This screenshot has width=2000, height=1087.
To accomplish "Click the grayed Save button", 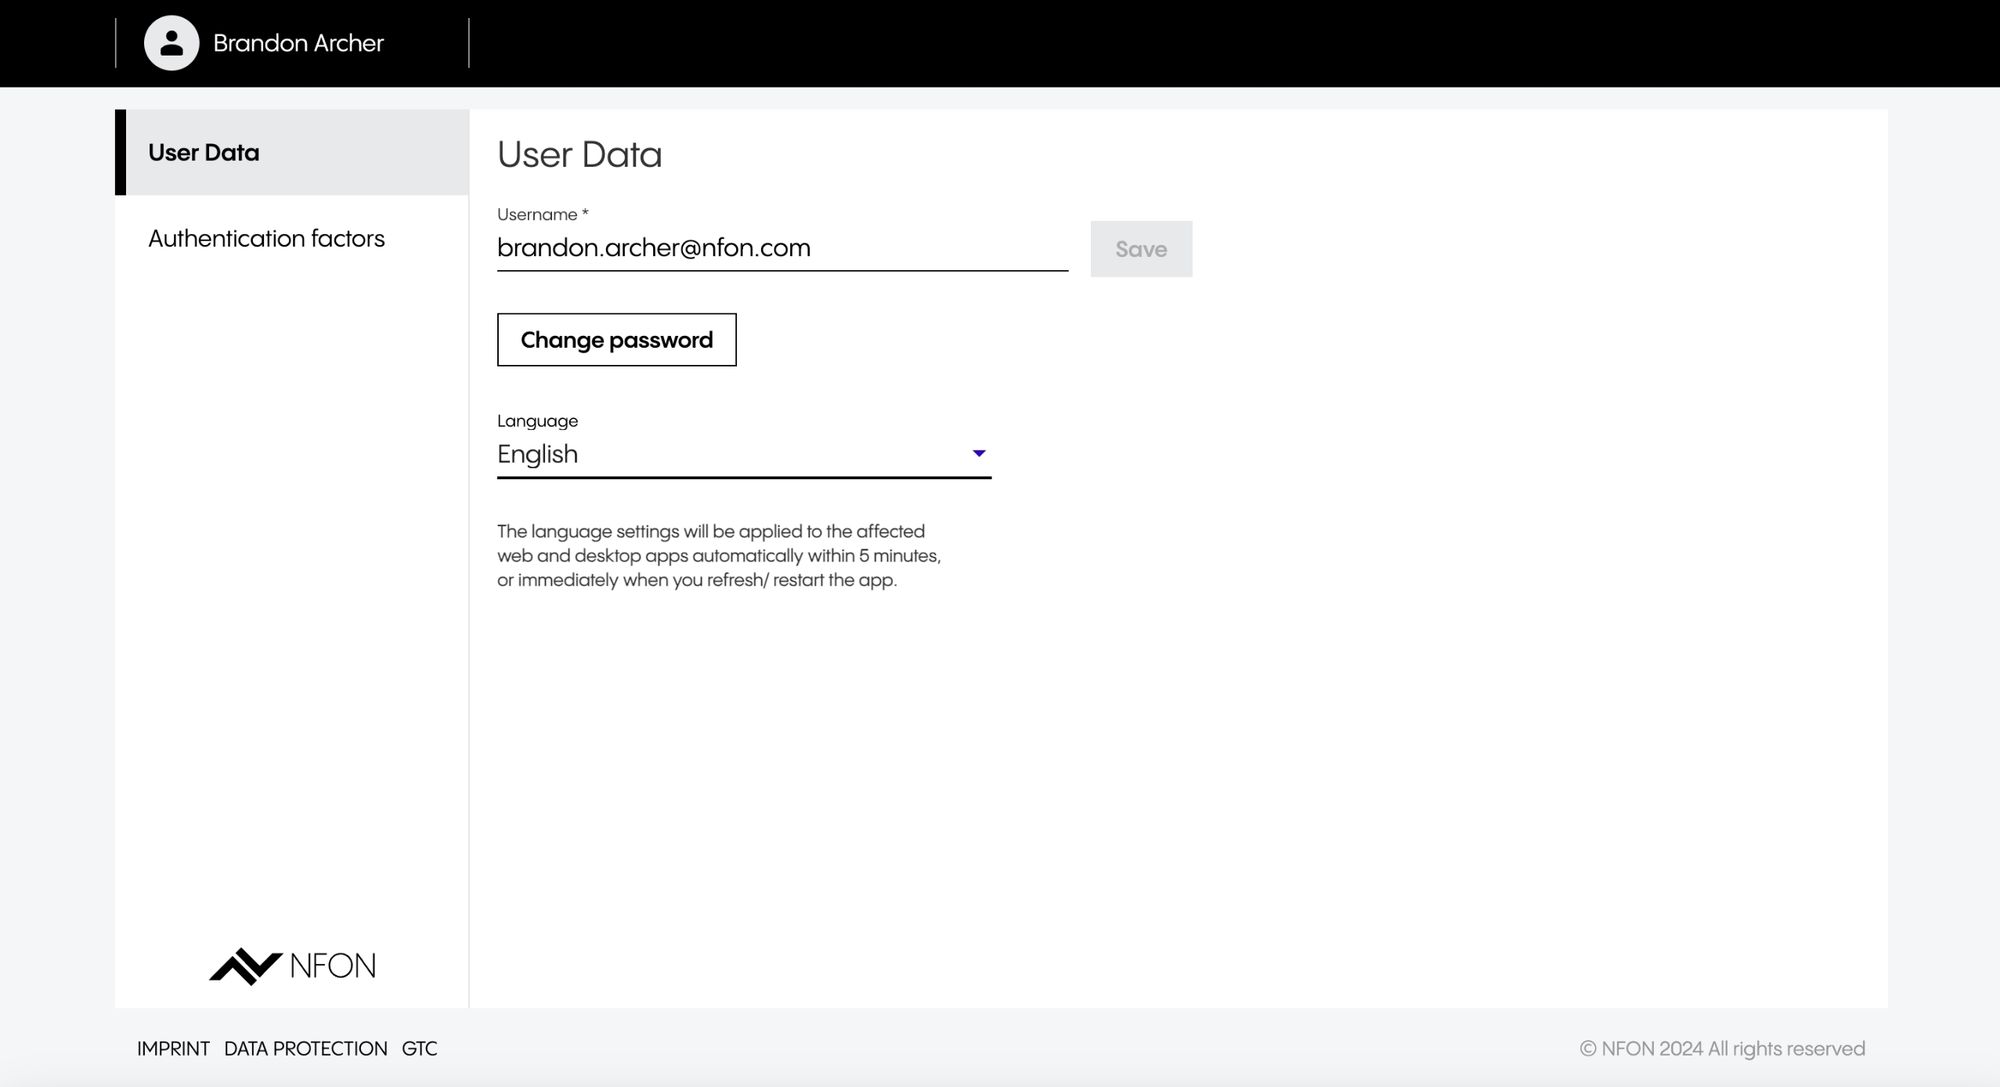I will point(1141,249).
